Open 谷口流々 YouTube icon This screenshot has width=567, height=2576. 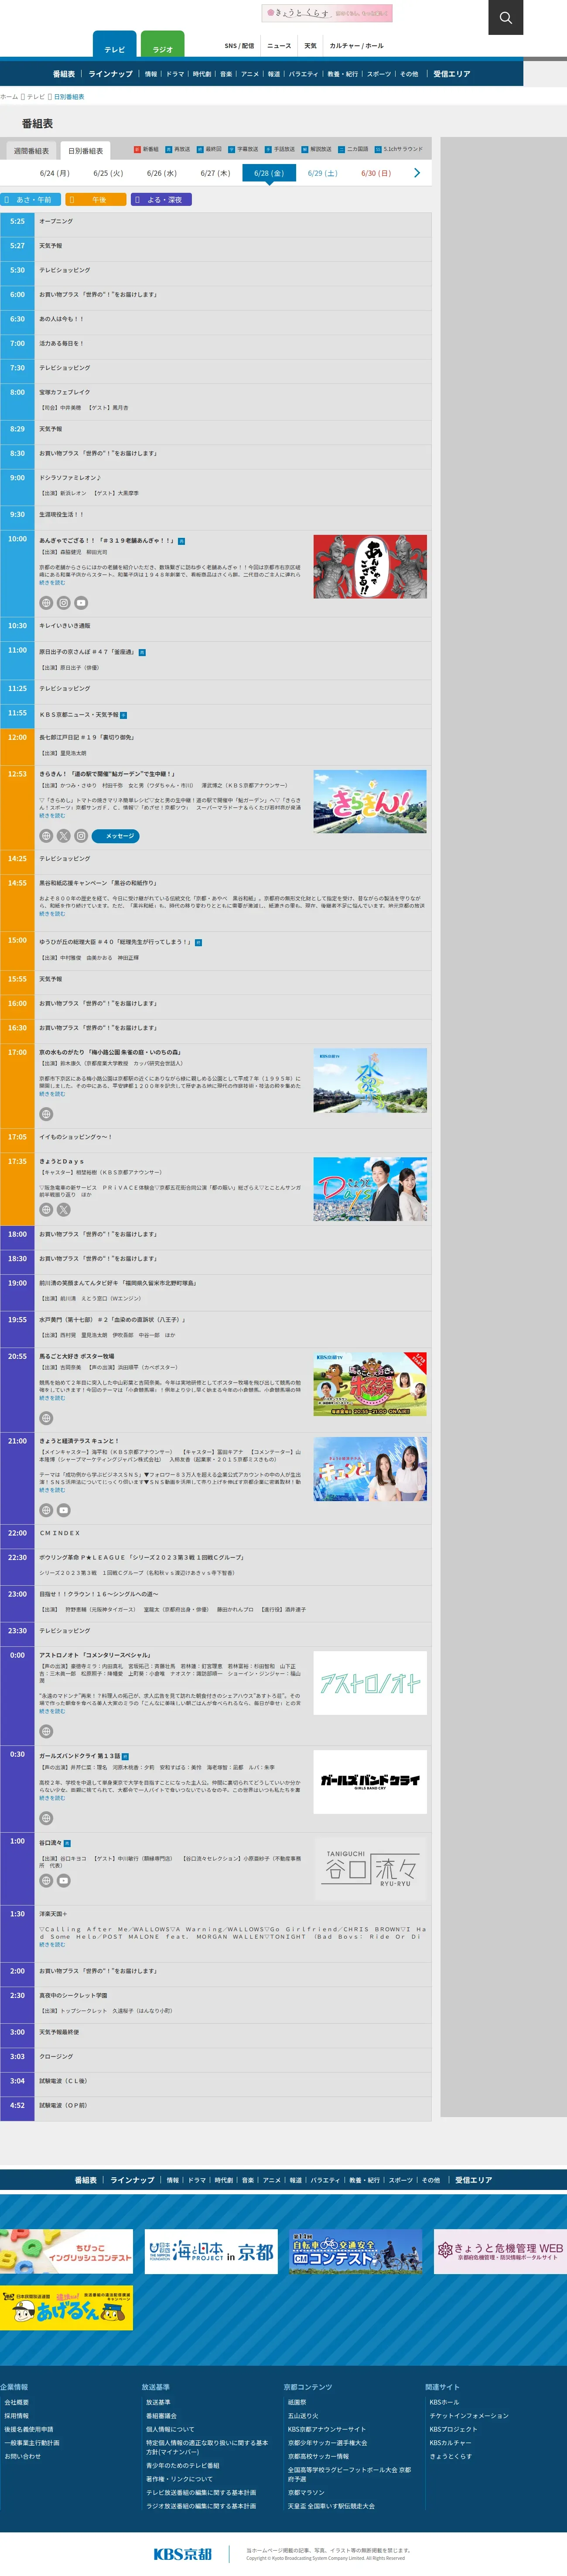pyautogui.click(x=64, y=1880)
